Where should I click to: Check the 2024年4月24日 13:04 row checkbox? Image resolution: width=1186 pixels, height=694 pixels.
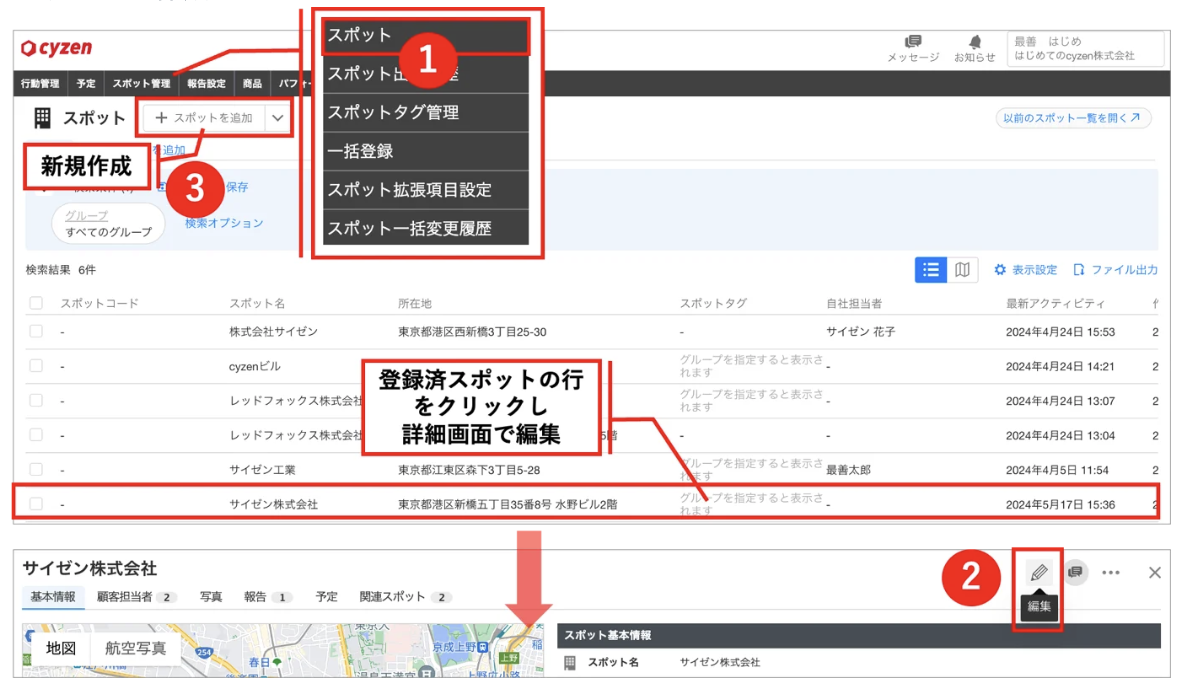coord(36,435)
